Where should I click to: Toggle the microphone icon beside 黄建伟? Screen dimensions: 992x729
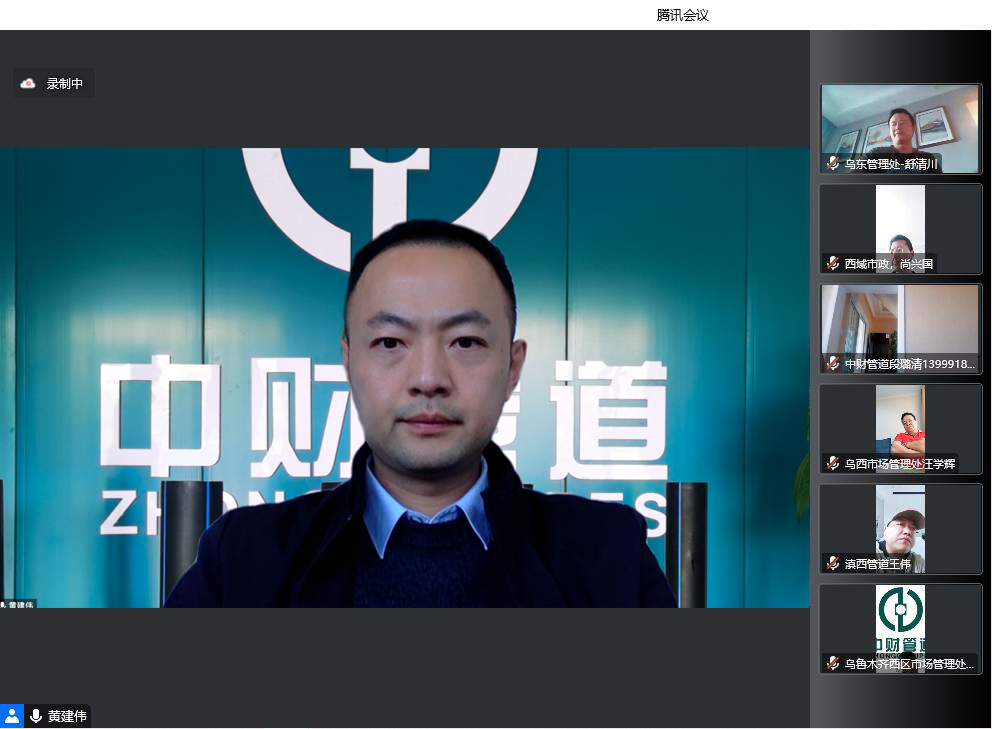pos(36,716)
